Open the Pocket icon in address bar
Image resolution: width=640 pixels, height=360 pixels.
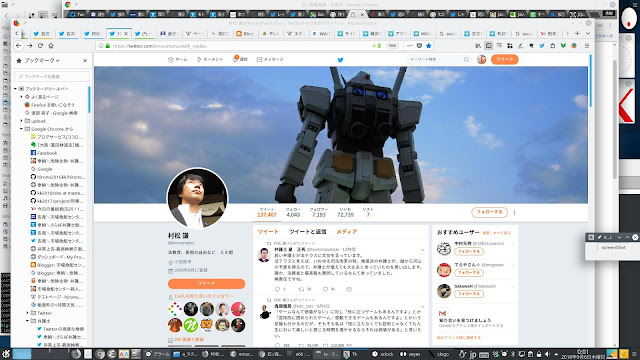point(419,46)
